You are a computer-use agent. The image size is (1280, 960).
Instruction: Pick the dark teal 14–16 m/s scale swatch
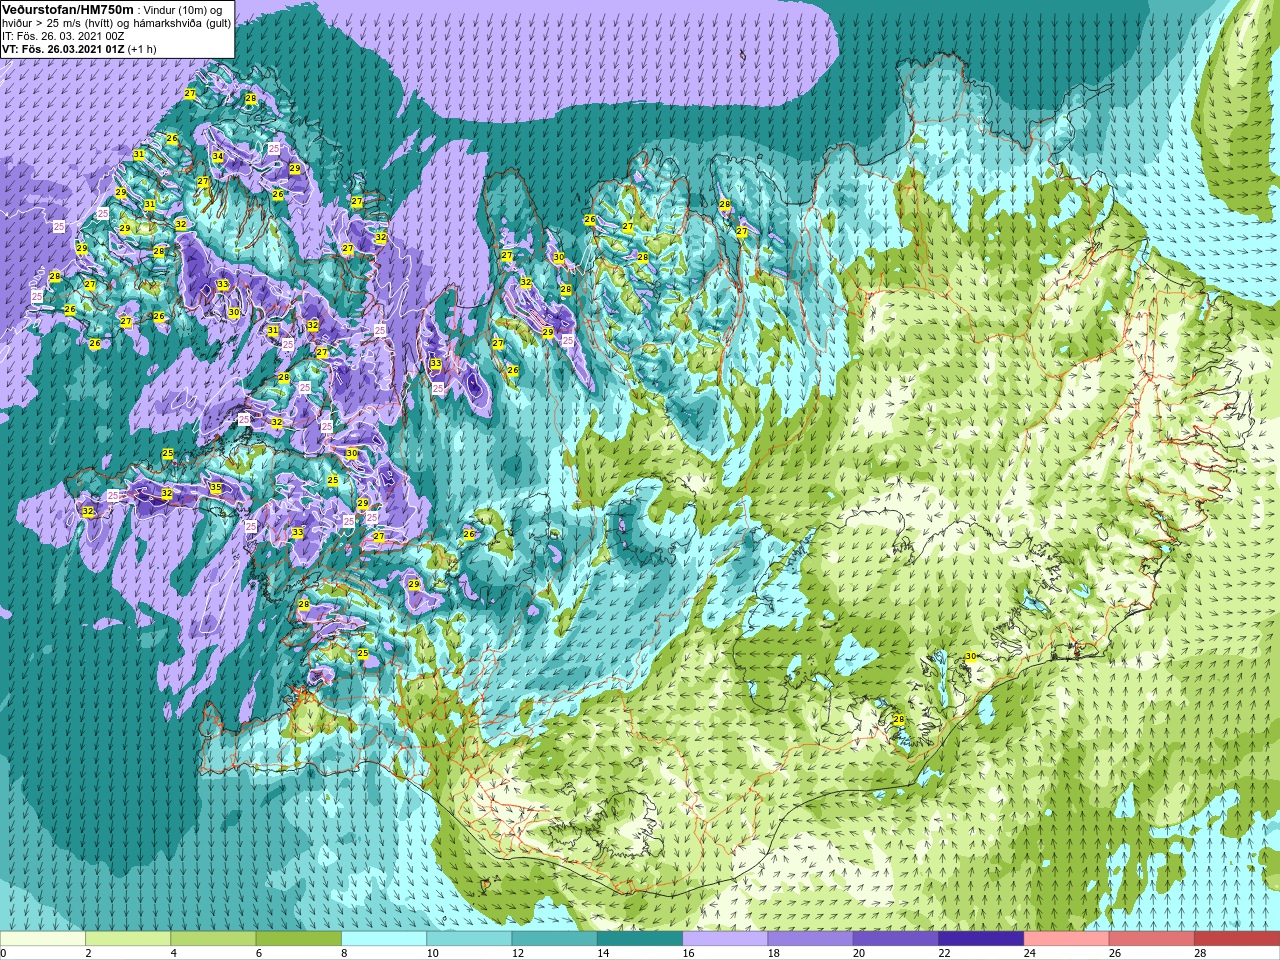640,939
